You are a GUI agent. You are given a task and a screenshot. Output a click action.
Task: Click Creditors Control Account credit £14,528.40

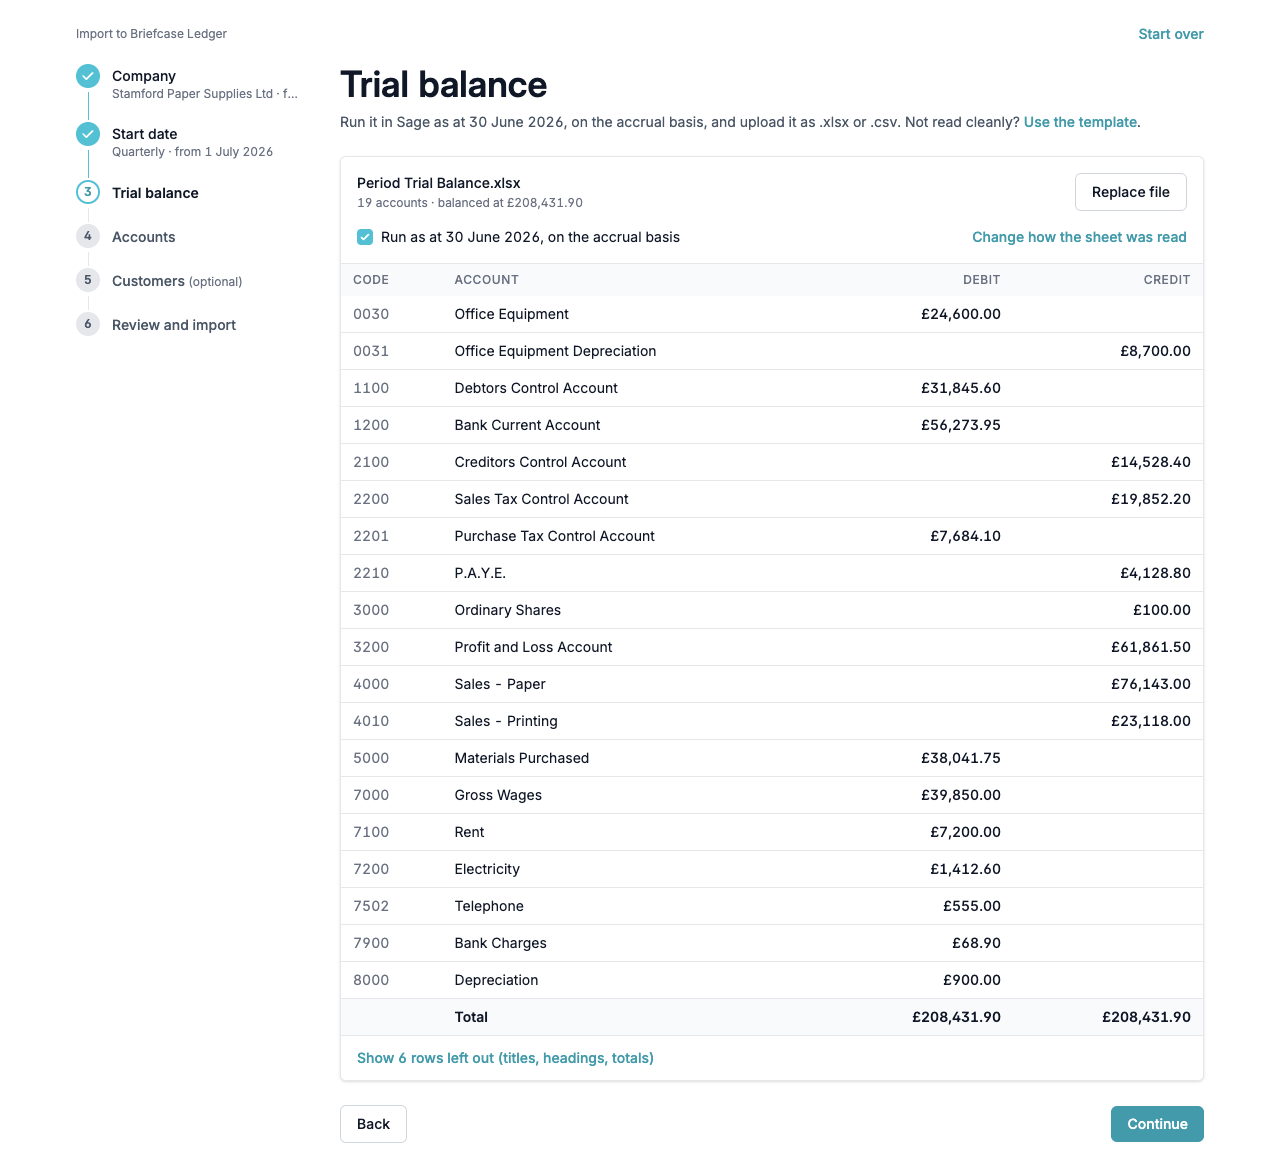pos(1151,462)
